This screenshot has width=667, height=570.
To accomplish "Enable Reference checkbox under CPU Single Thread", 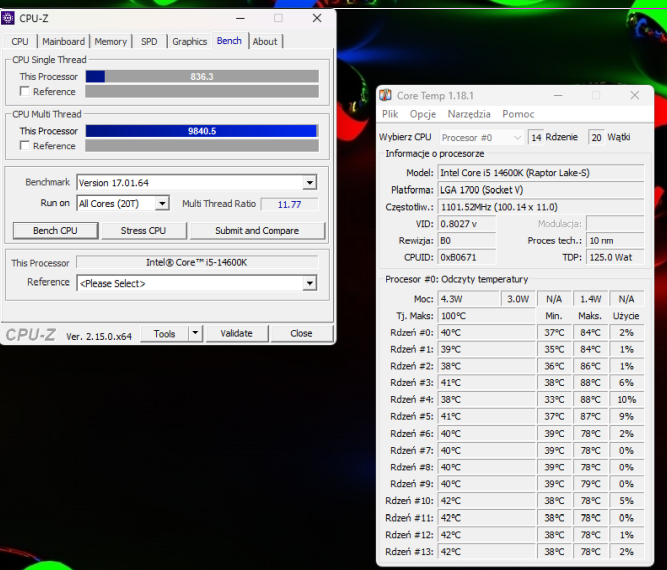I will click(25, 92).
